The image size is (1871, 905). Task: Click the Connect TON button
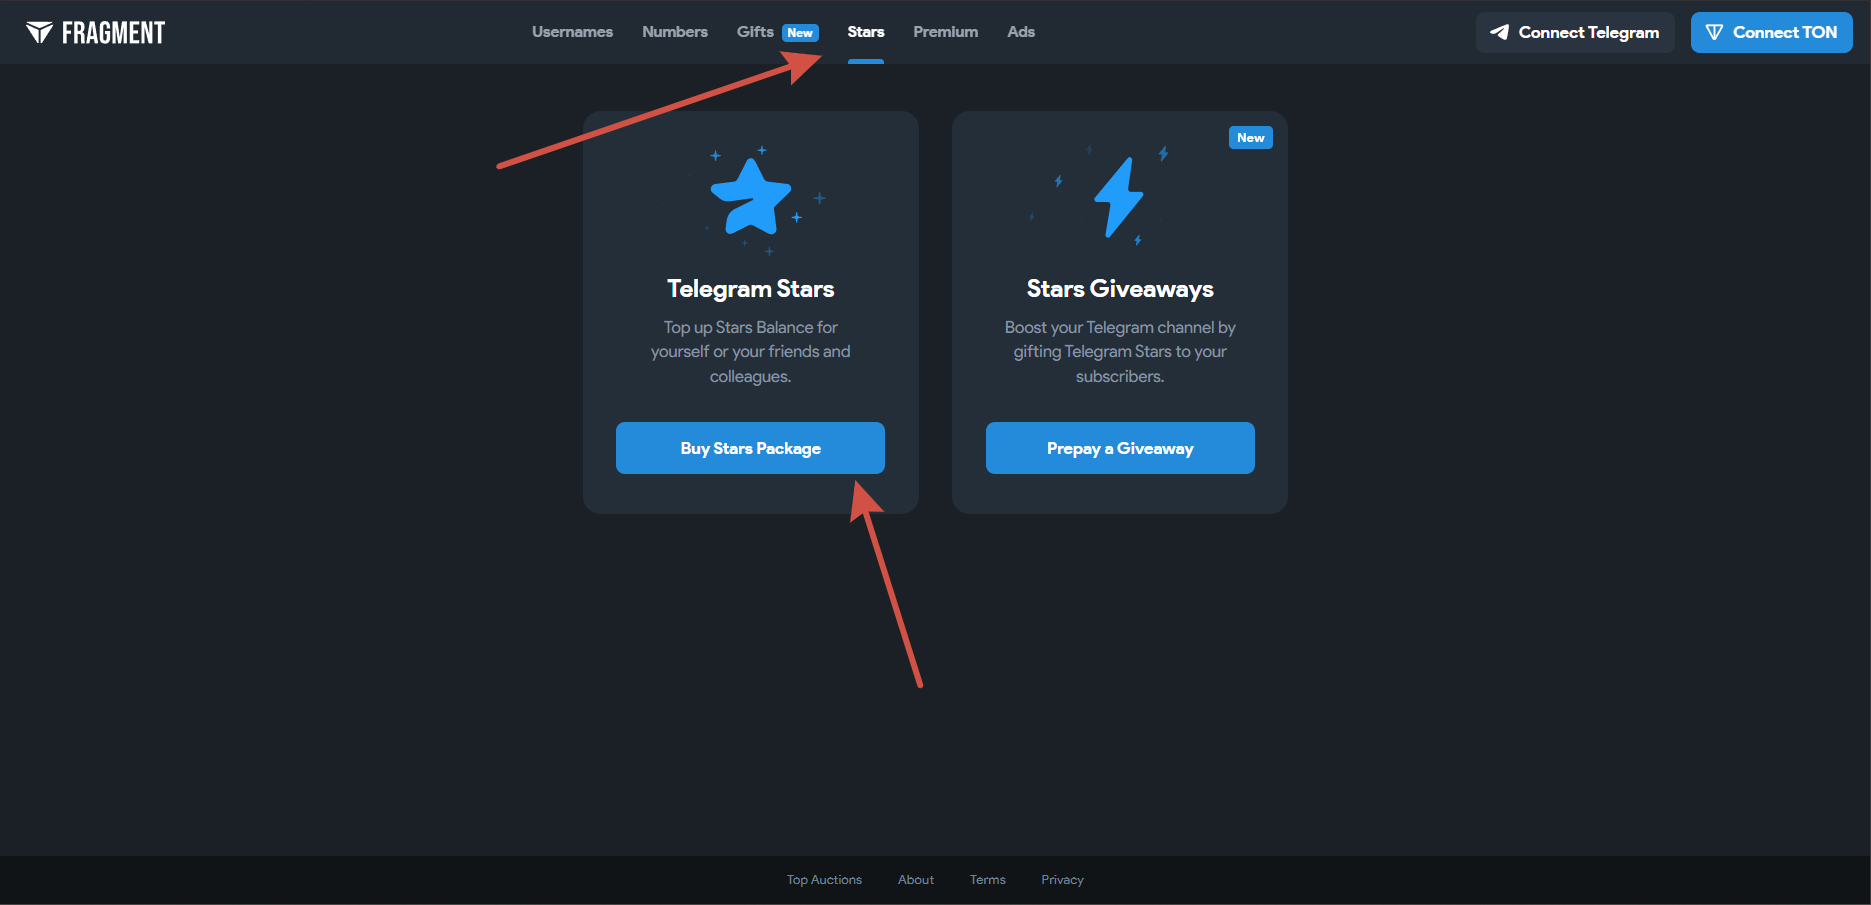(x=1772, y=32)
